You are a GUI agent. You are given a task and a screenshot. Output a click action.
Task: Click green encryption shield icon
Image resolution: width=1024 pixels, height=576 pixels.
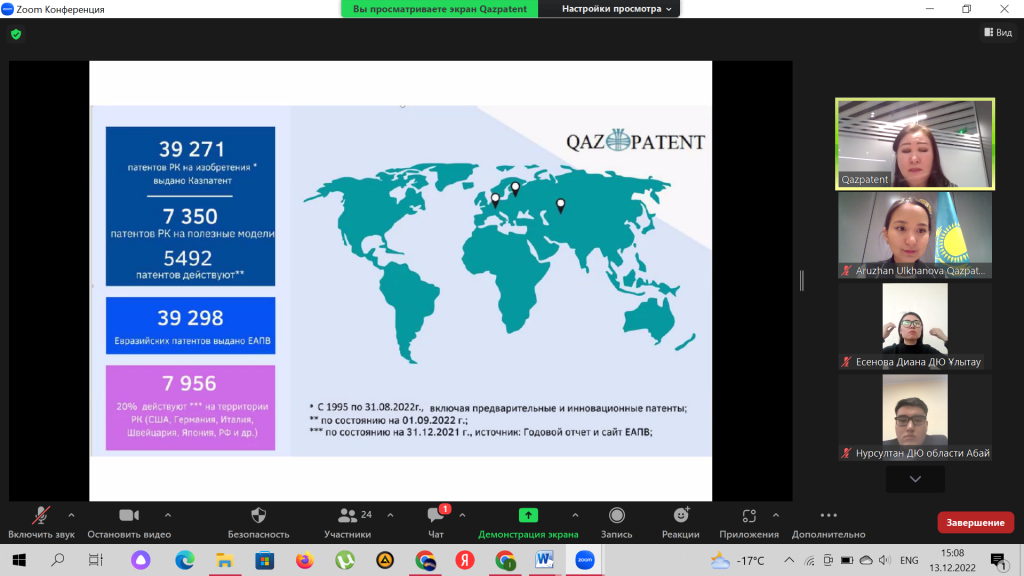(x=15, y=34)
